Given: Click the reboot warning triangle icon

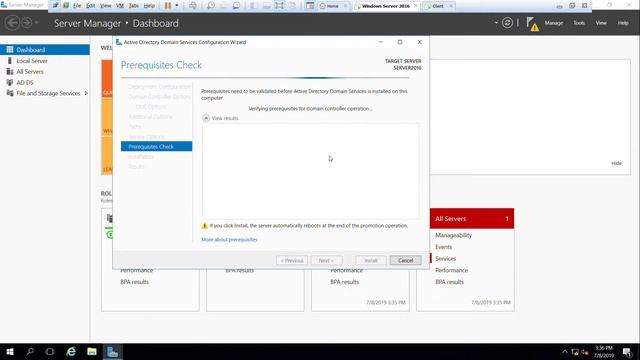Looking at the screenshot, I should coord(205,226).
